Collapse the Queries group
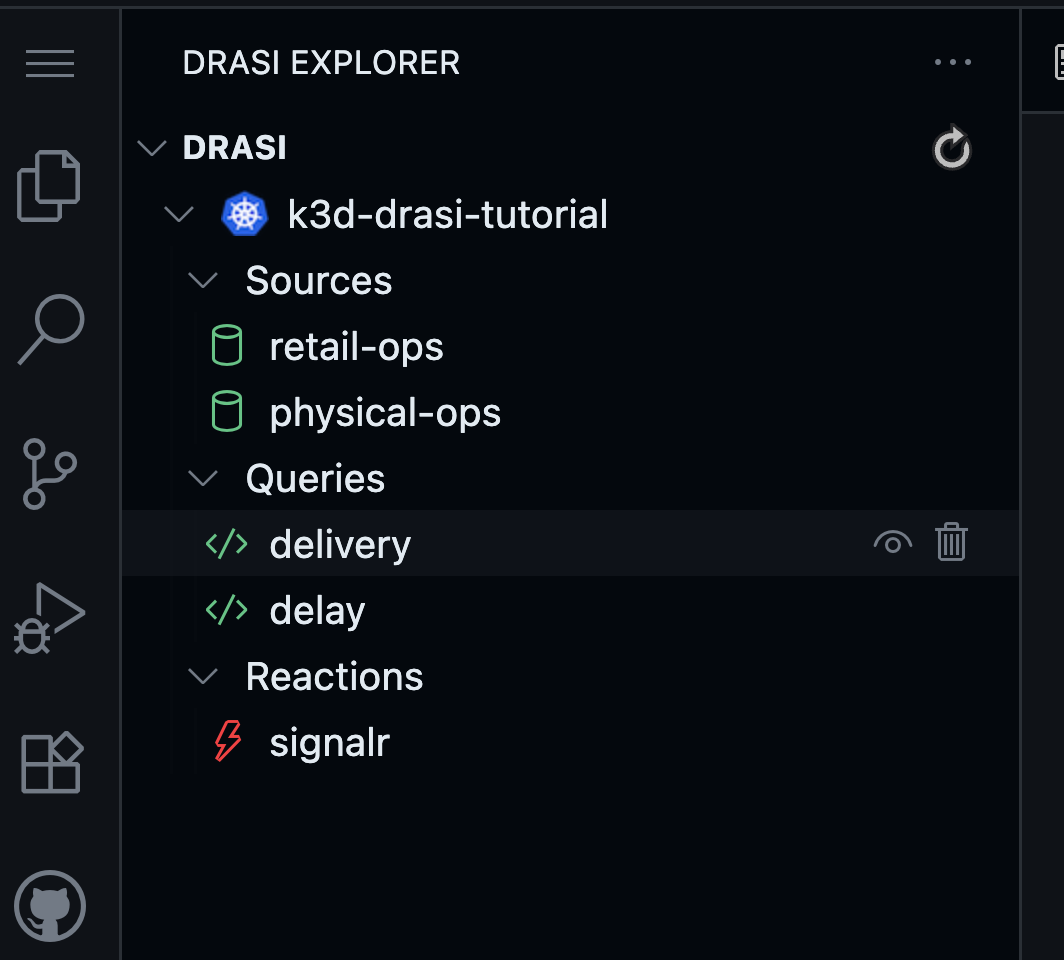The width and height of the screenshot is (1064, 960). click(203, 479)
